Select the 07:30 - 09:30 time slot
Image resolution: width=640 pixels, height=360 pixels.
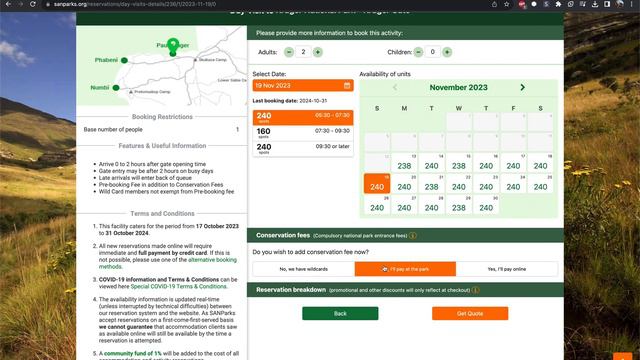click(x=303, y=133)
